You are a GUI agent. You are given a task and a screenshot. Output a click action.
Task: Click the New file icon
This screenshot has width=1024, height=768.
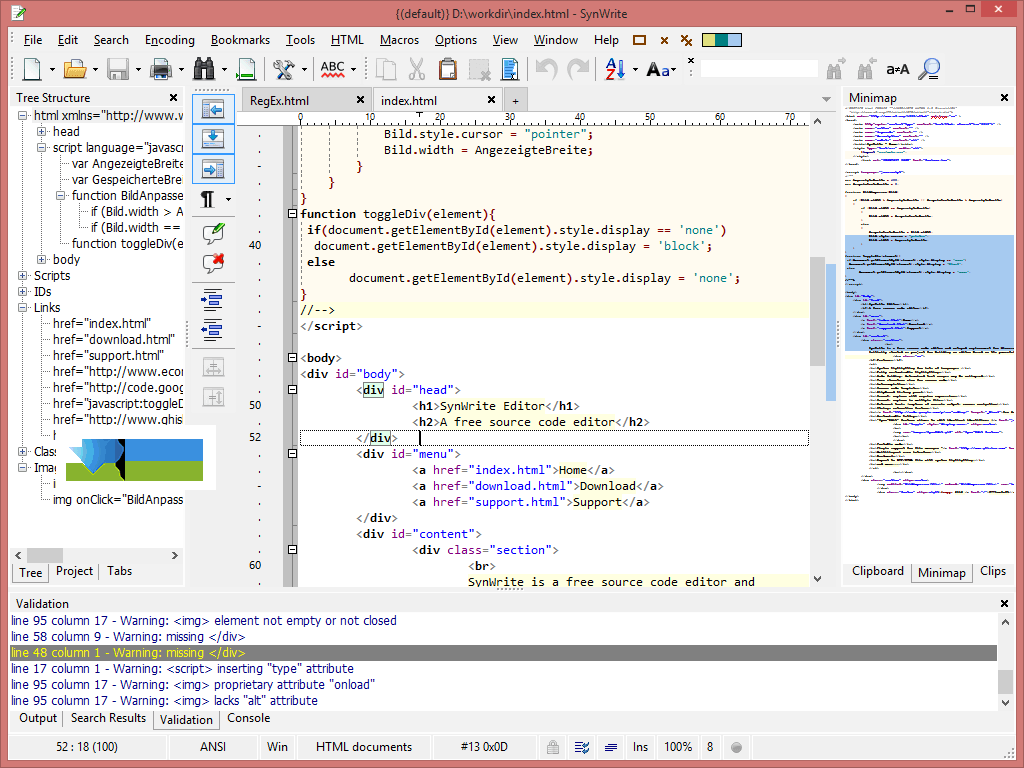click(32, 69)
